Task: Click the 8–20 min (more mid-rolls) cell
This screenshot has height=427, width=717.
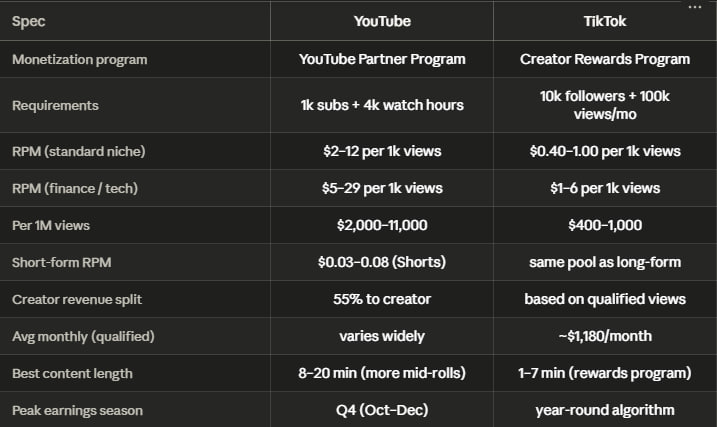Action: point(382,374)
